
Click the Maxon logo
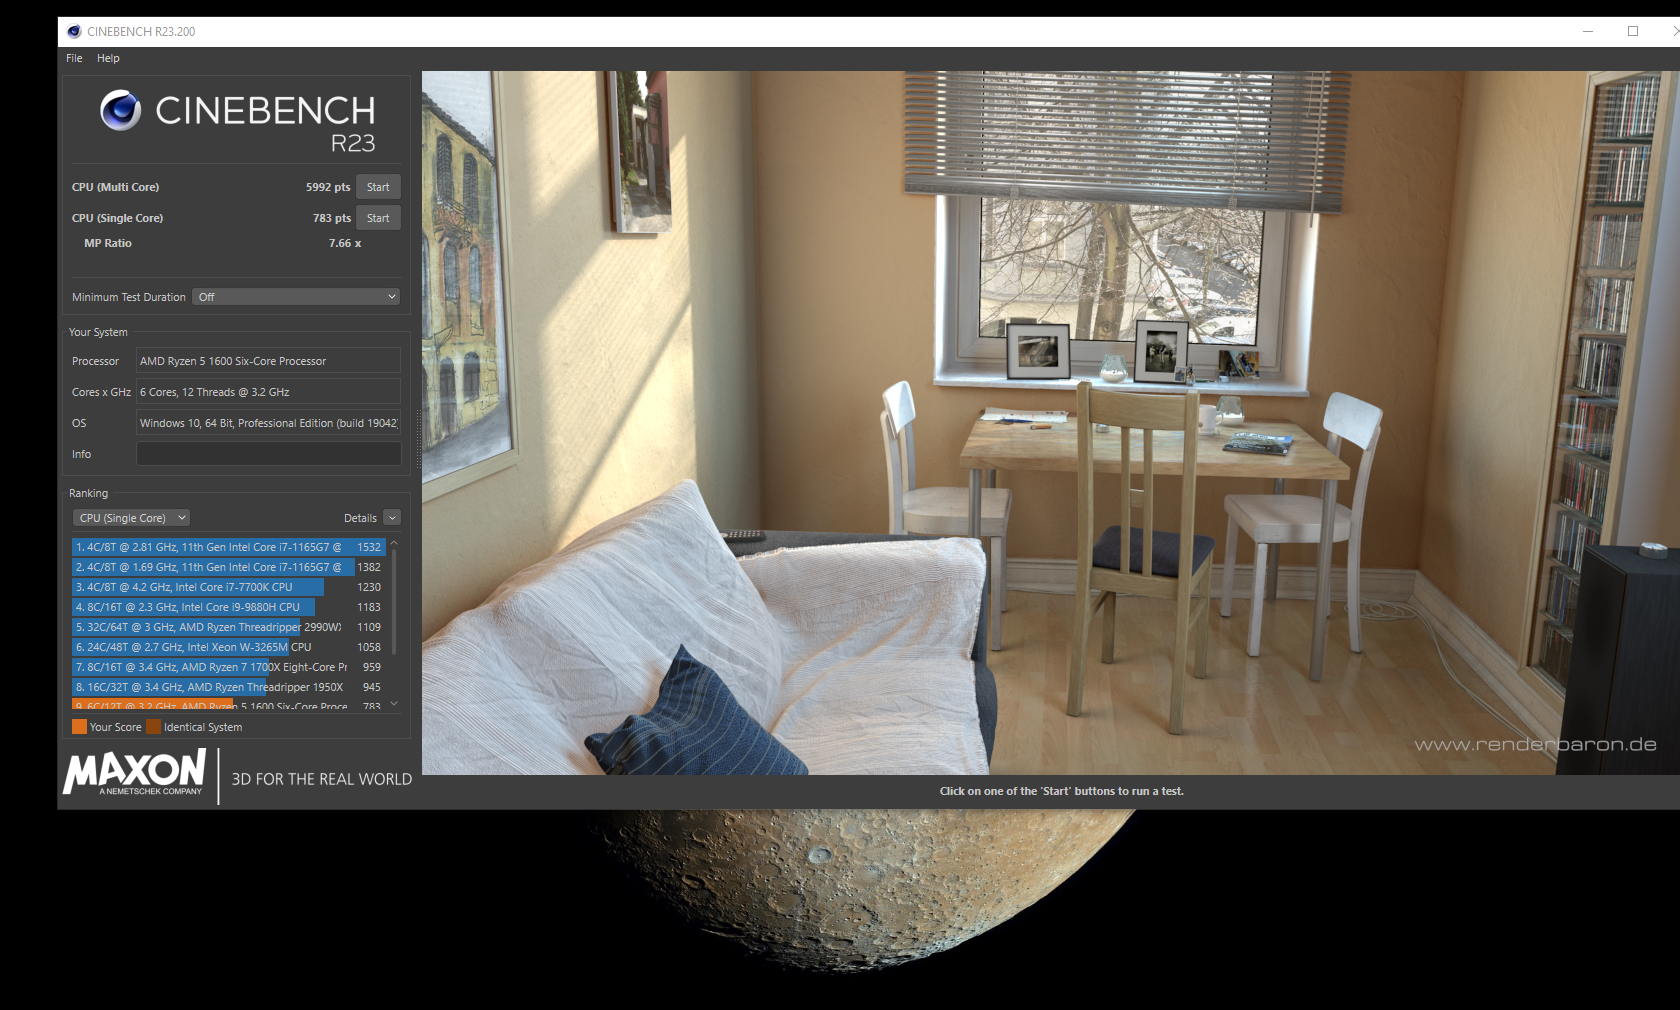[135, 772]
